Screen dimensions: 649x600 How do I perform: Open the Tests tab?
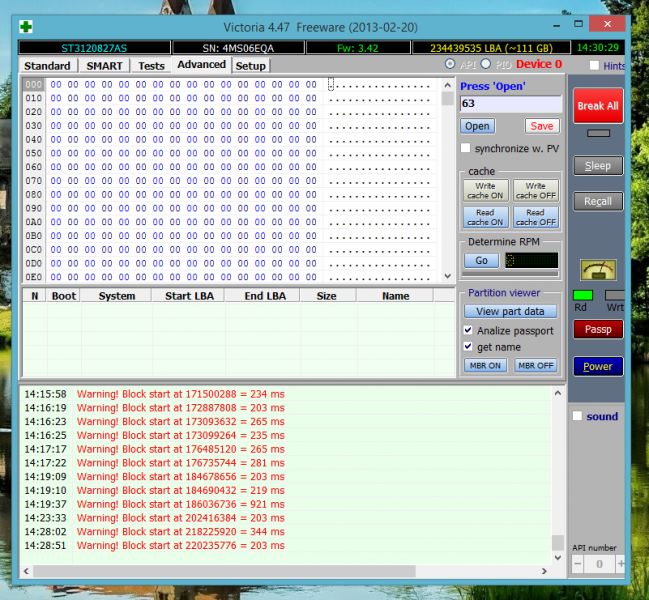coord(151,66)
